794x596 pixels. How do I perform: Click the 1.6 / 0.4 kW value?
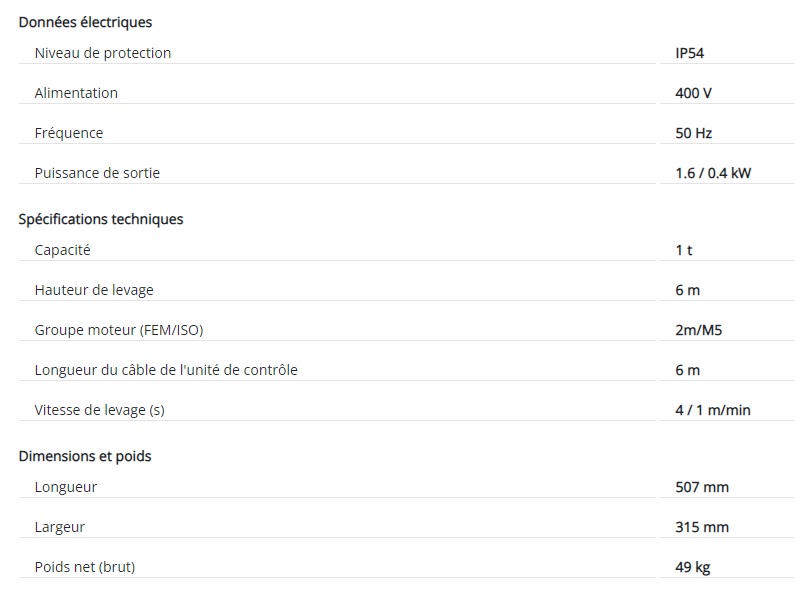[x=713, y=173]
